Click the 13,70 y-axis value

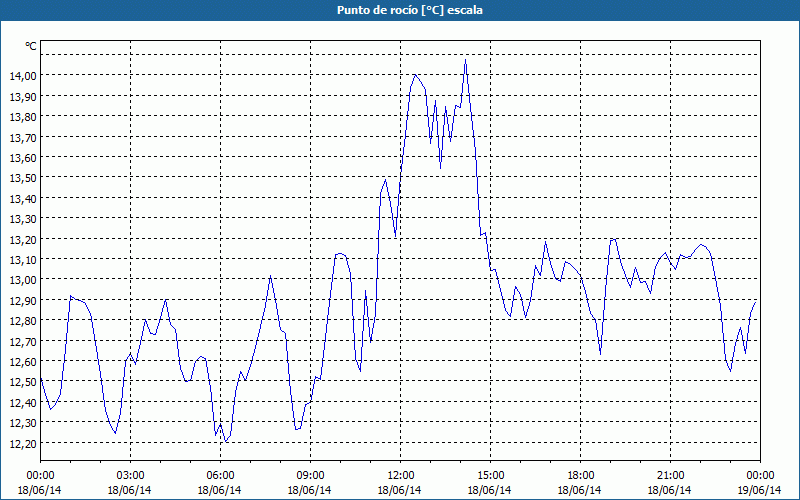pyautogui.click(x=23, y=137)
